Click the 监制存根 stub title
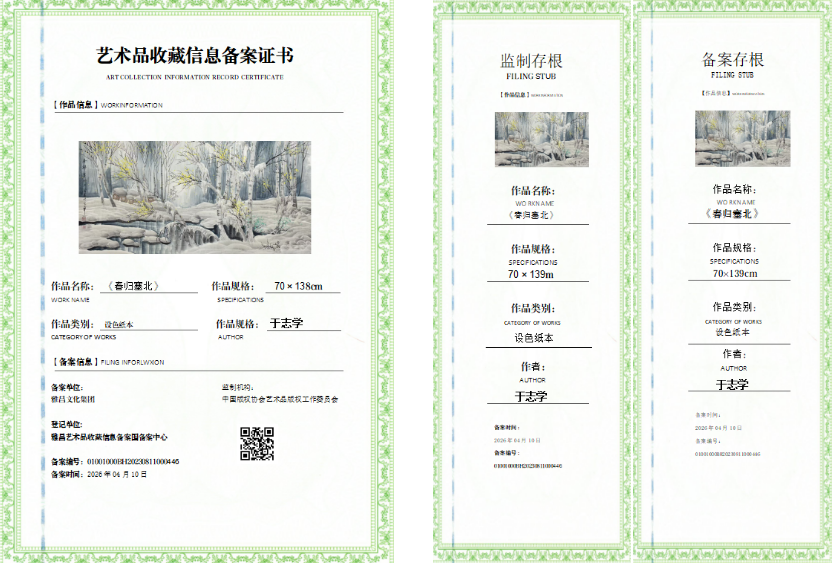The image size is (833, 563). pyautogui.click(x=531, y=61)
